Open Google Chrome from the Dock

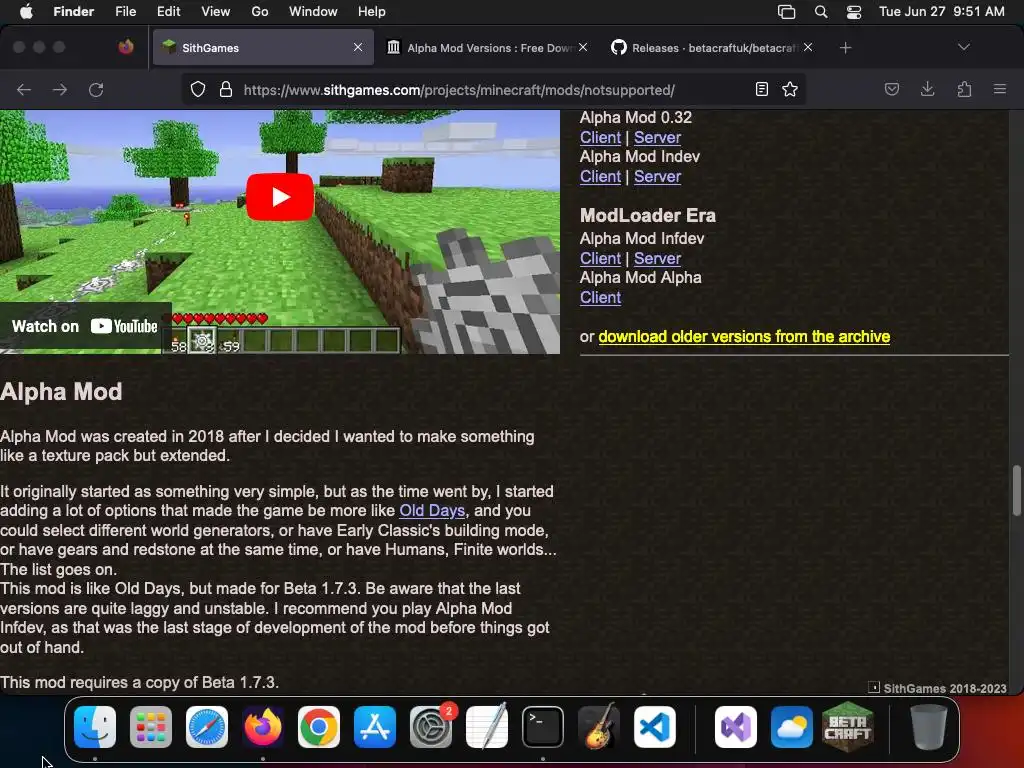319,727
